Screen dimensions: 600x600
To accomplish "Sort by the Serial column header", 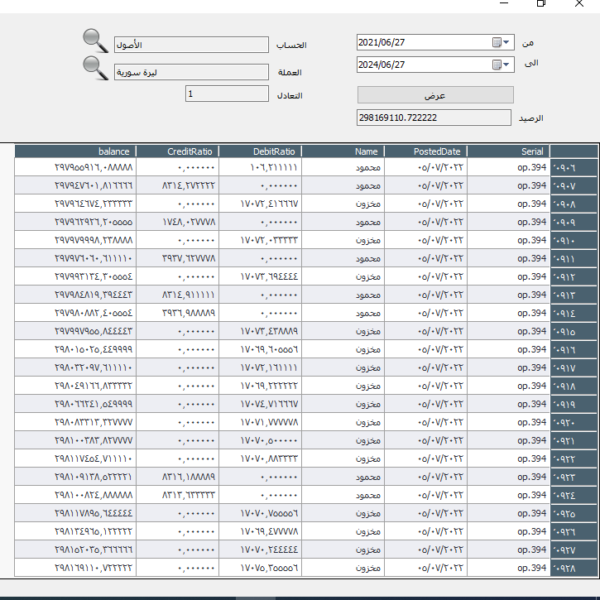I will (x=509, y=152).
